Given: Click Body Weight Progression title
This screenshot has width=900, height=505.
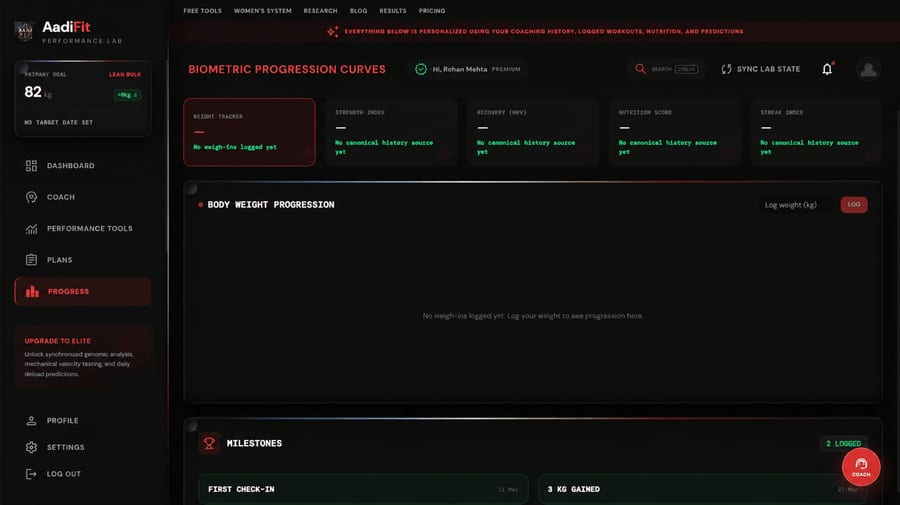Looking at the screenshot, I should 271,205.
